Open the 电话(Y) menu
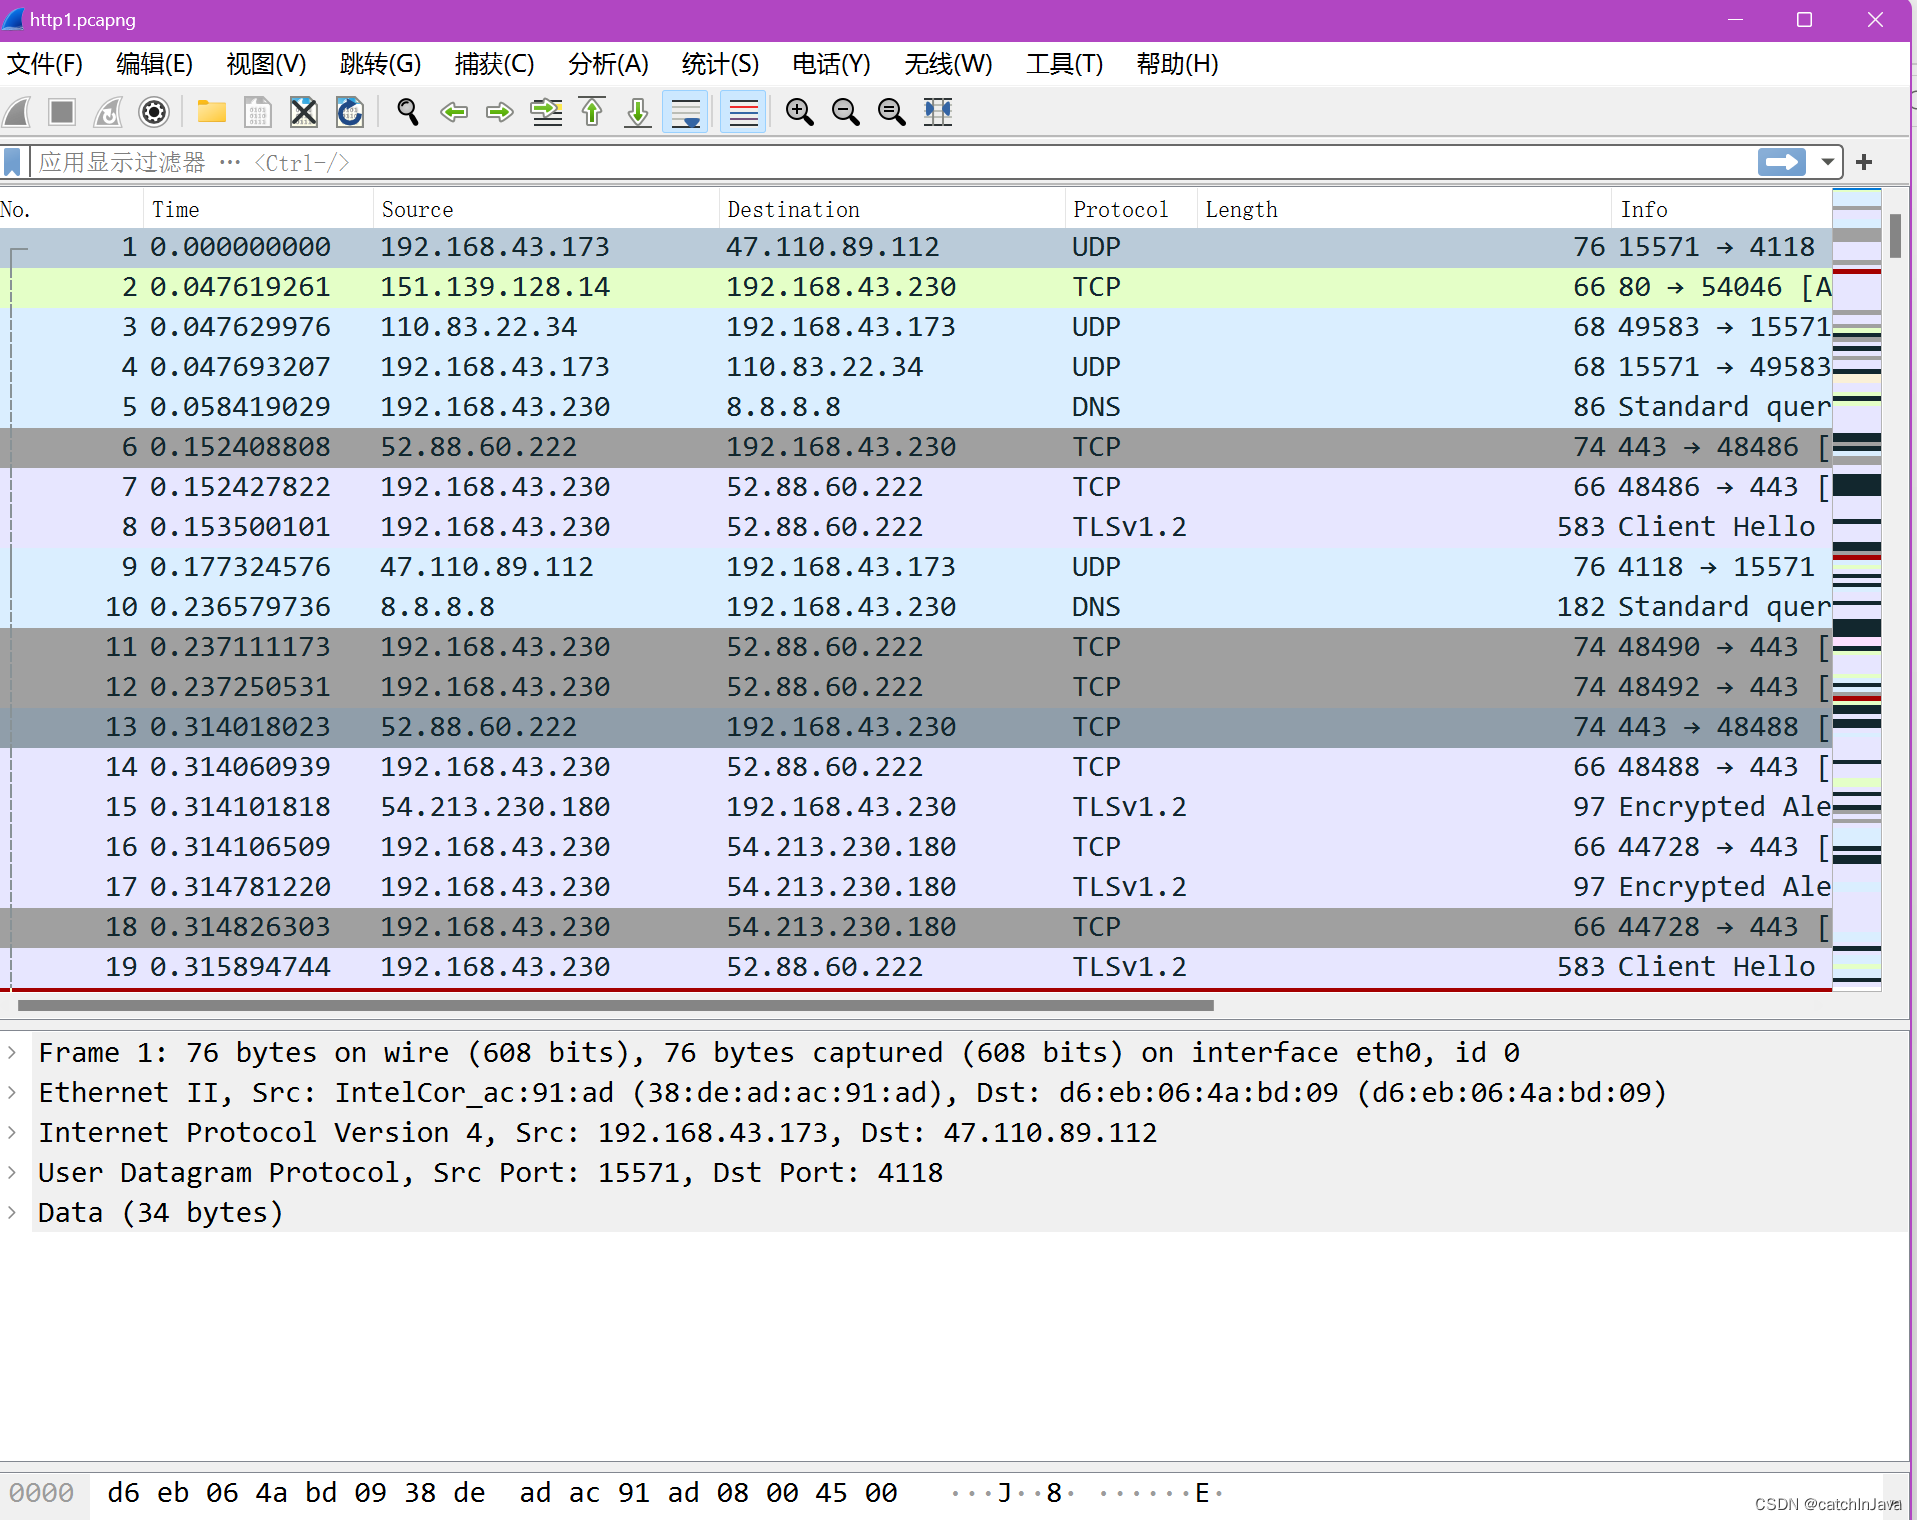 [831, 64]
